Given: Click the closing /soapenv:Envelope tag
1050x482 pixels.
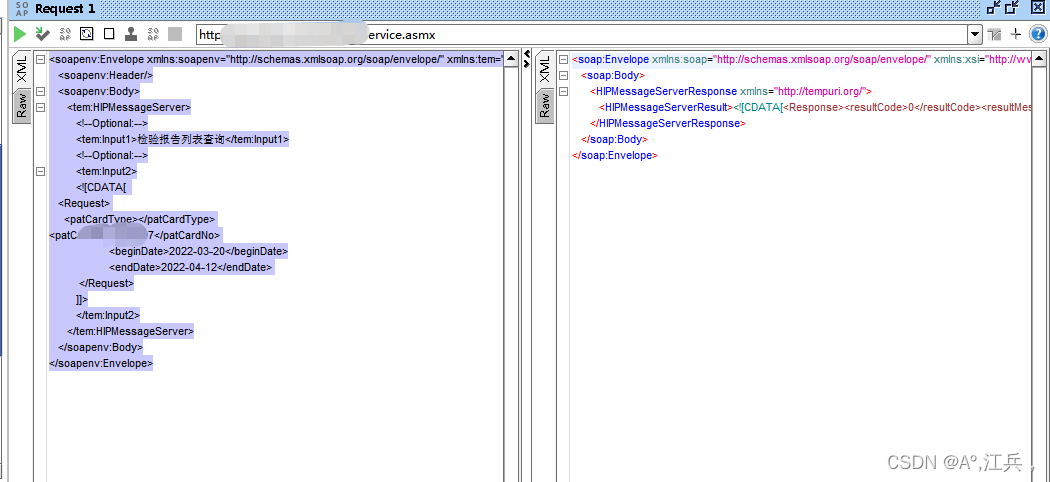Looking at the screenshot, I should [x=101, y=364].
